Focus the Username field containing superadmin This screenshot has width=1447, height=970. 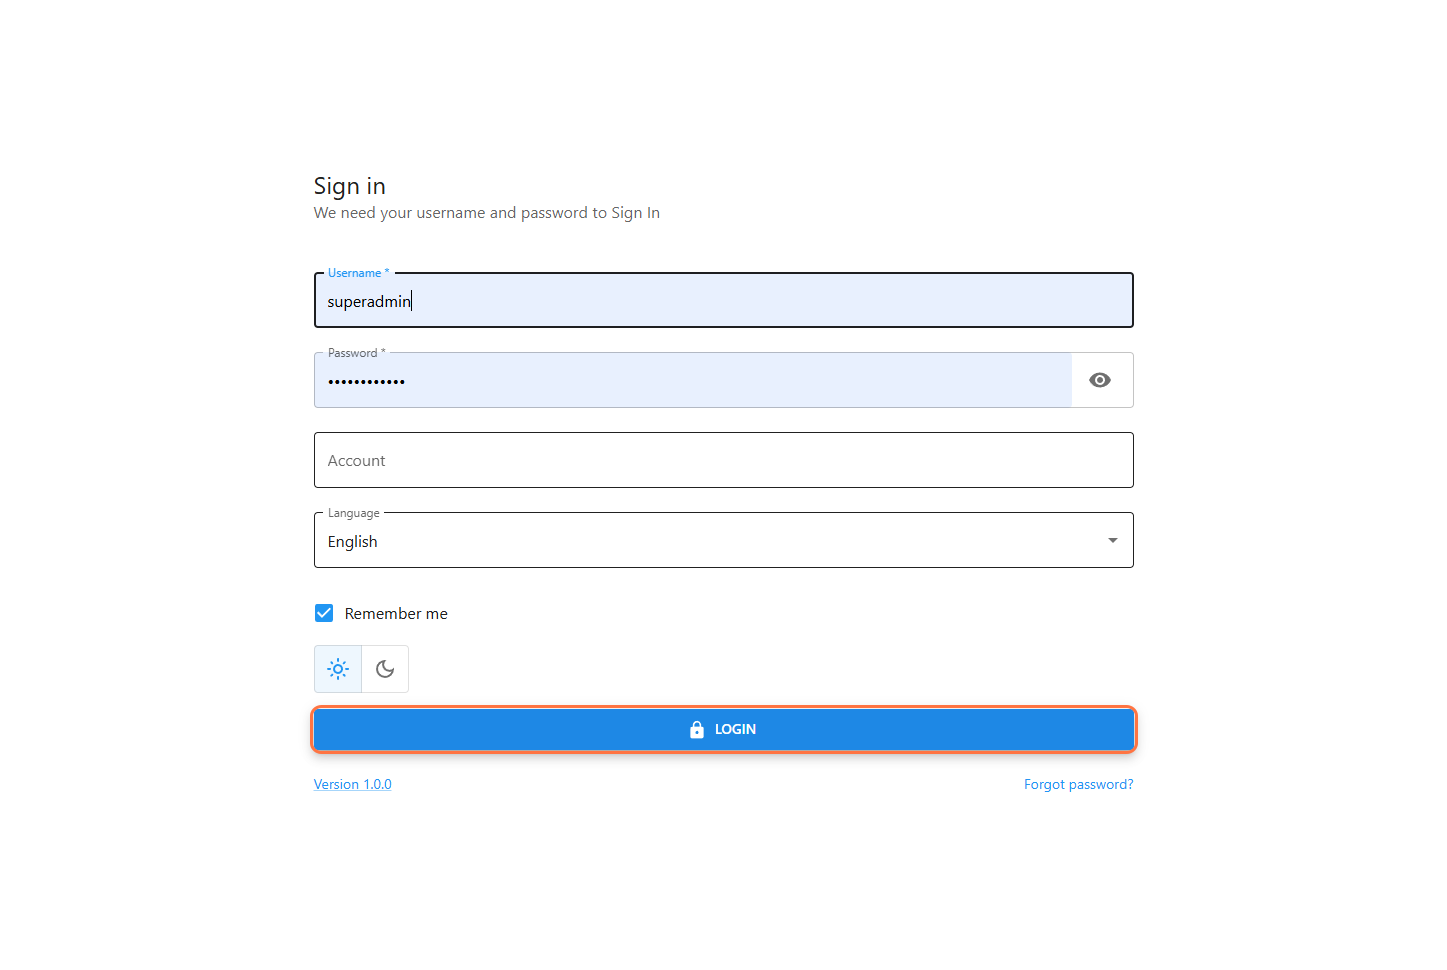[720, 301]
